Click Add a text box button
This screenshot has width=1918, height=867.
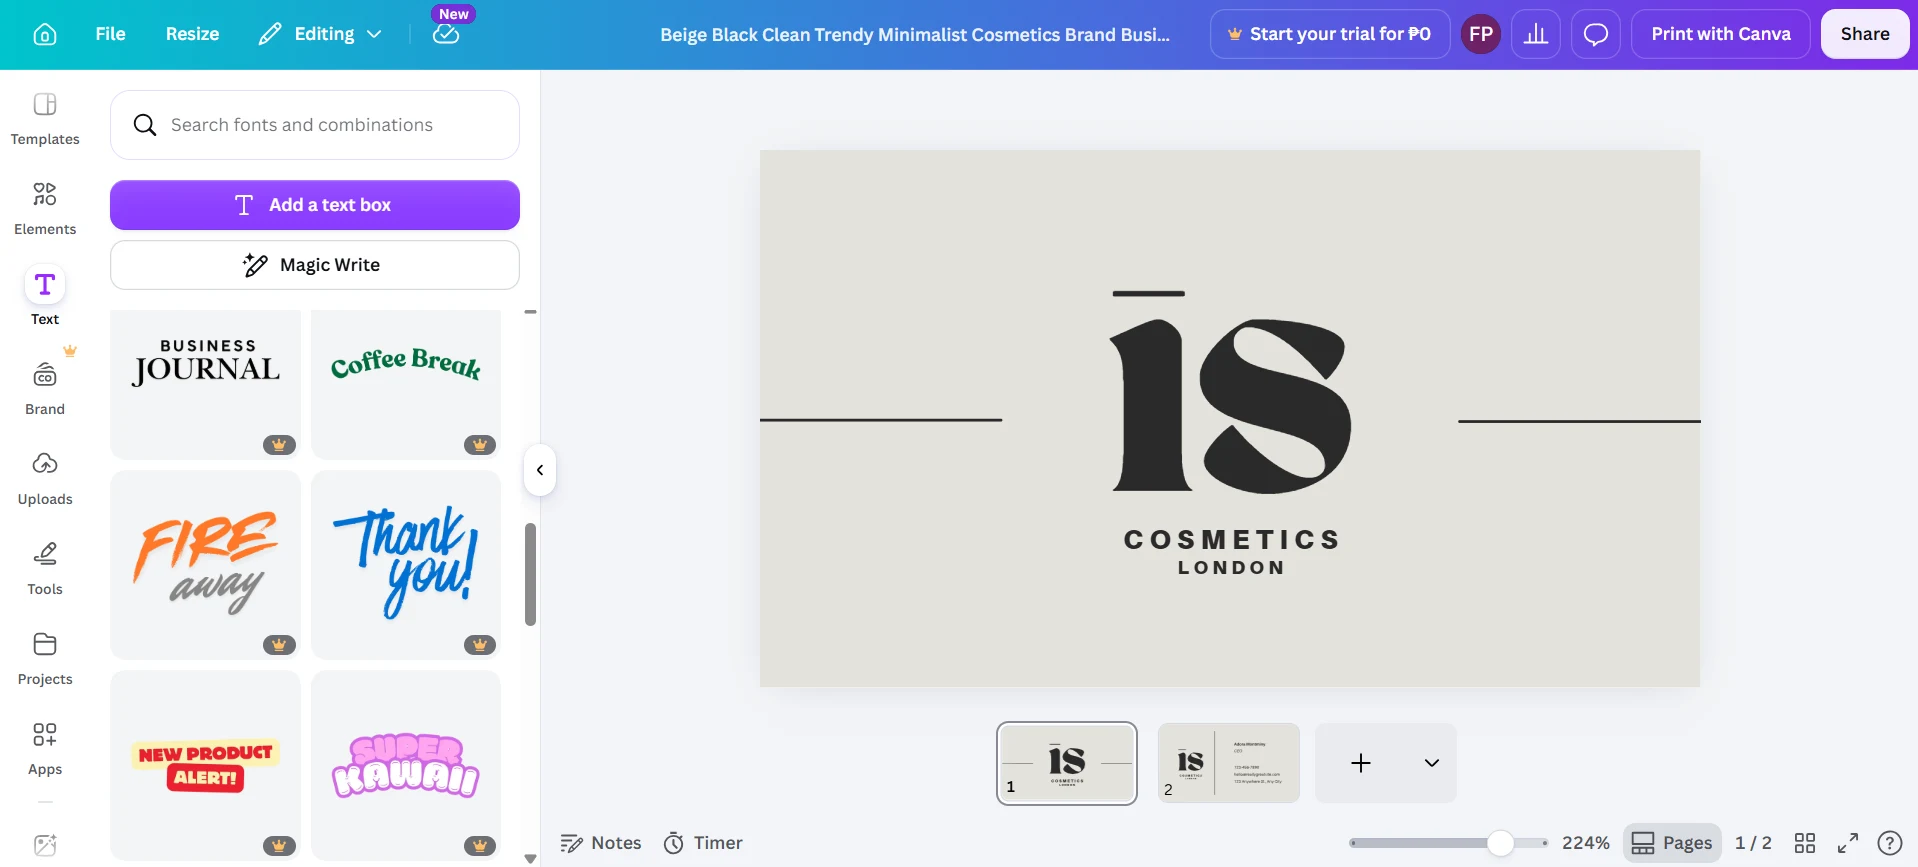315,205
